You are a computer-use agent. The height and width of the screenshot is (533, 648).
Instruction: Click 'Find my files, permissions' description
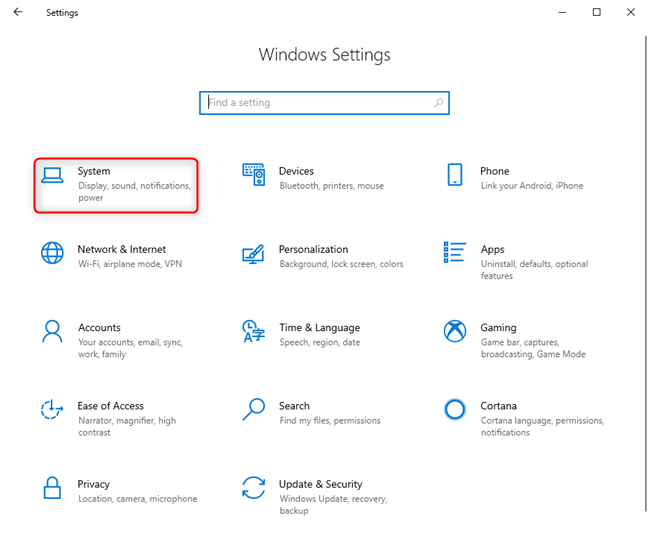click(330, 421)
